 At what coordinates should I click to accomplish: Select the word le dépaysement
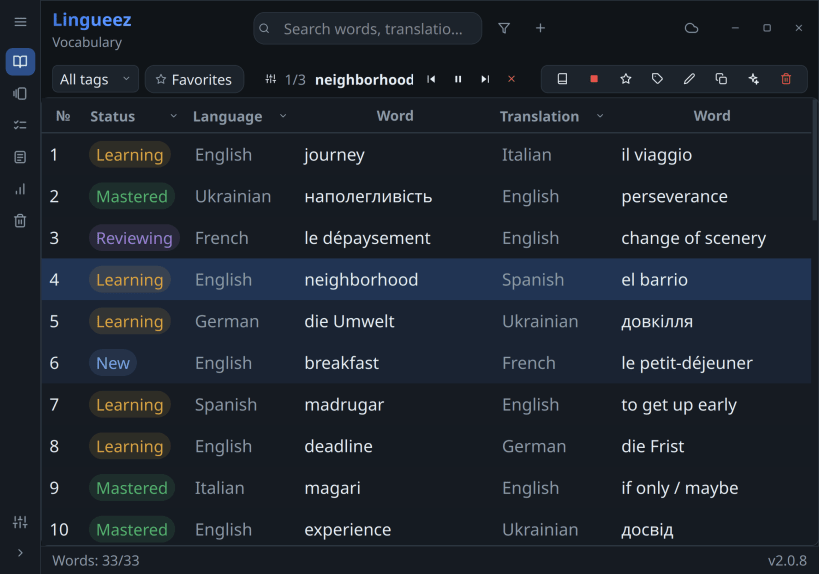[367, 238]
